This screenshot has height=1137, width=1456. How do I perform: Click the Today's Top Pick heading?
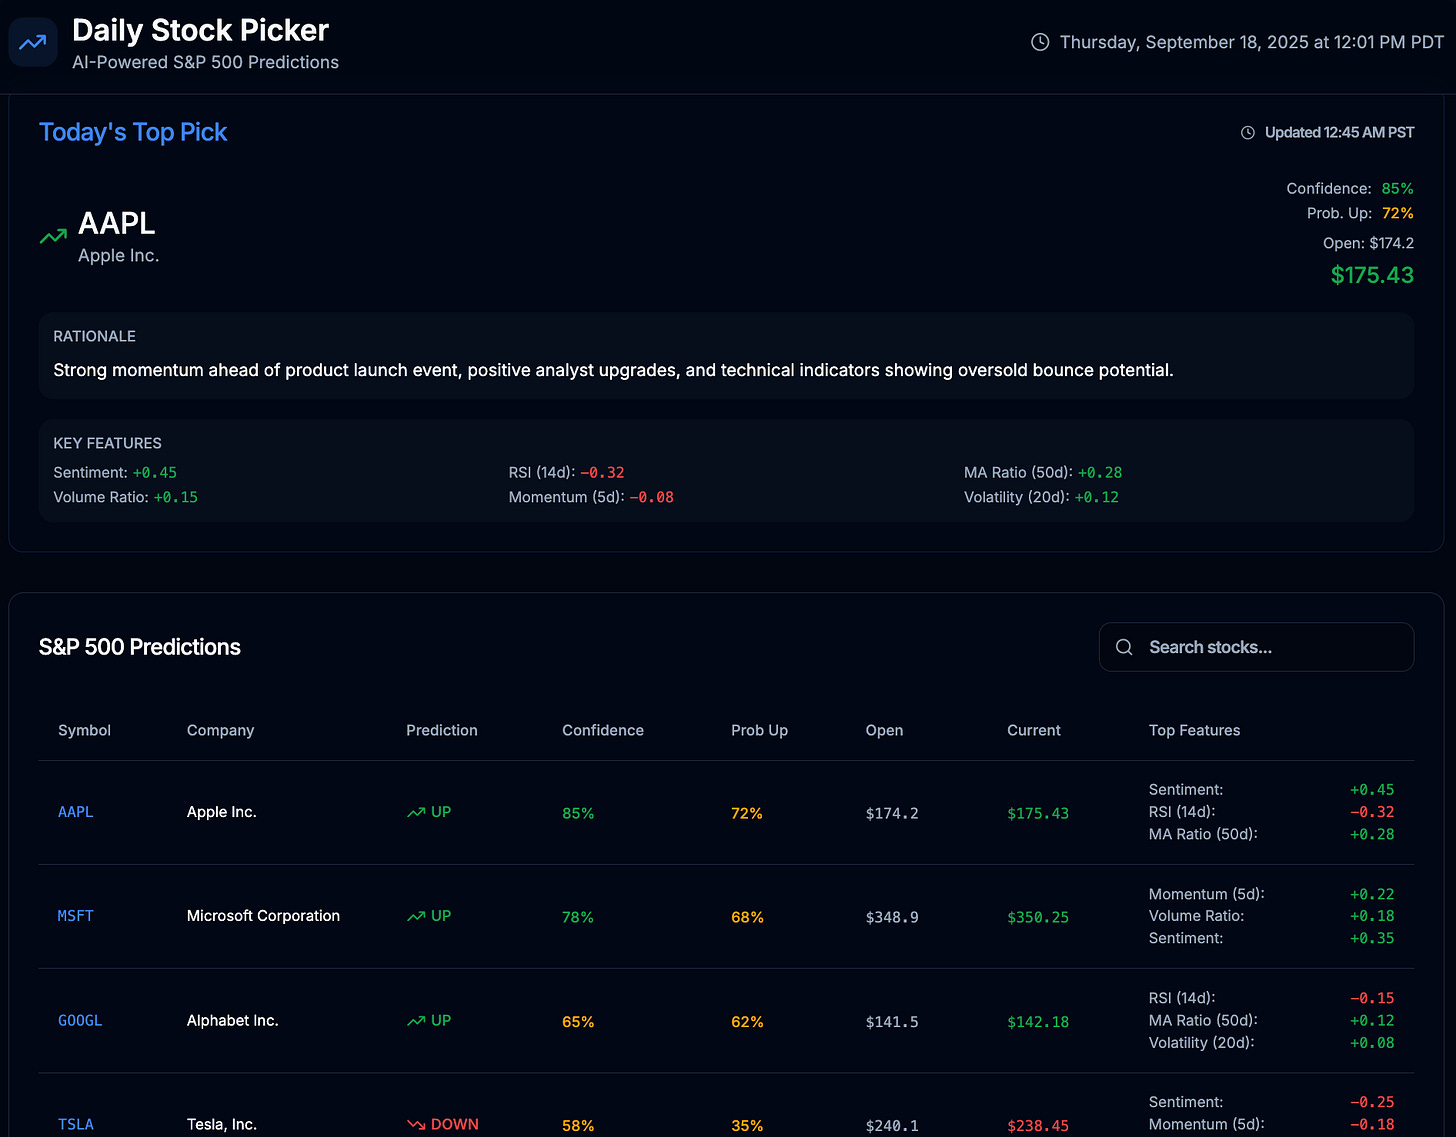coord(133,132)
